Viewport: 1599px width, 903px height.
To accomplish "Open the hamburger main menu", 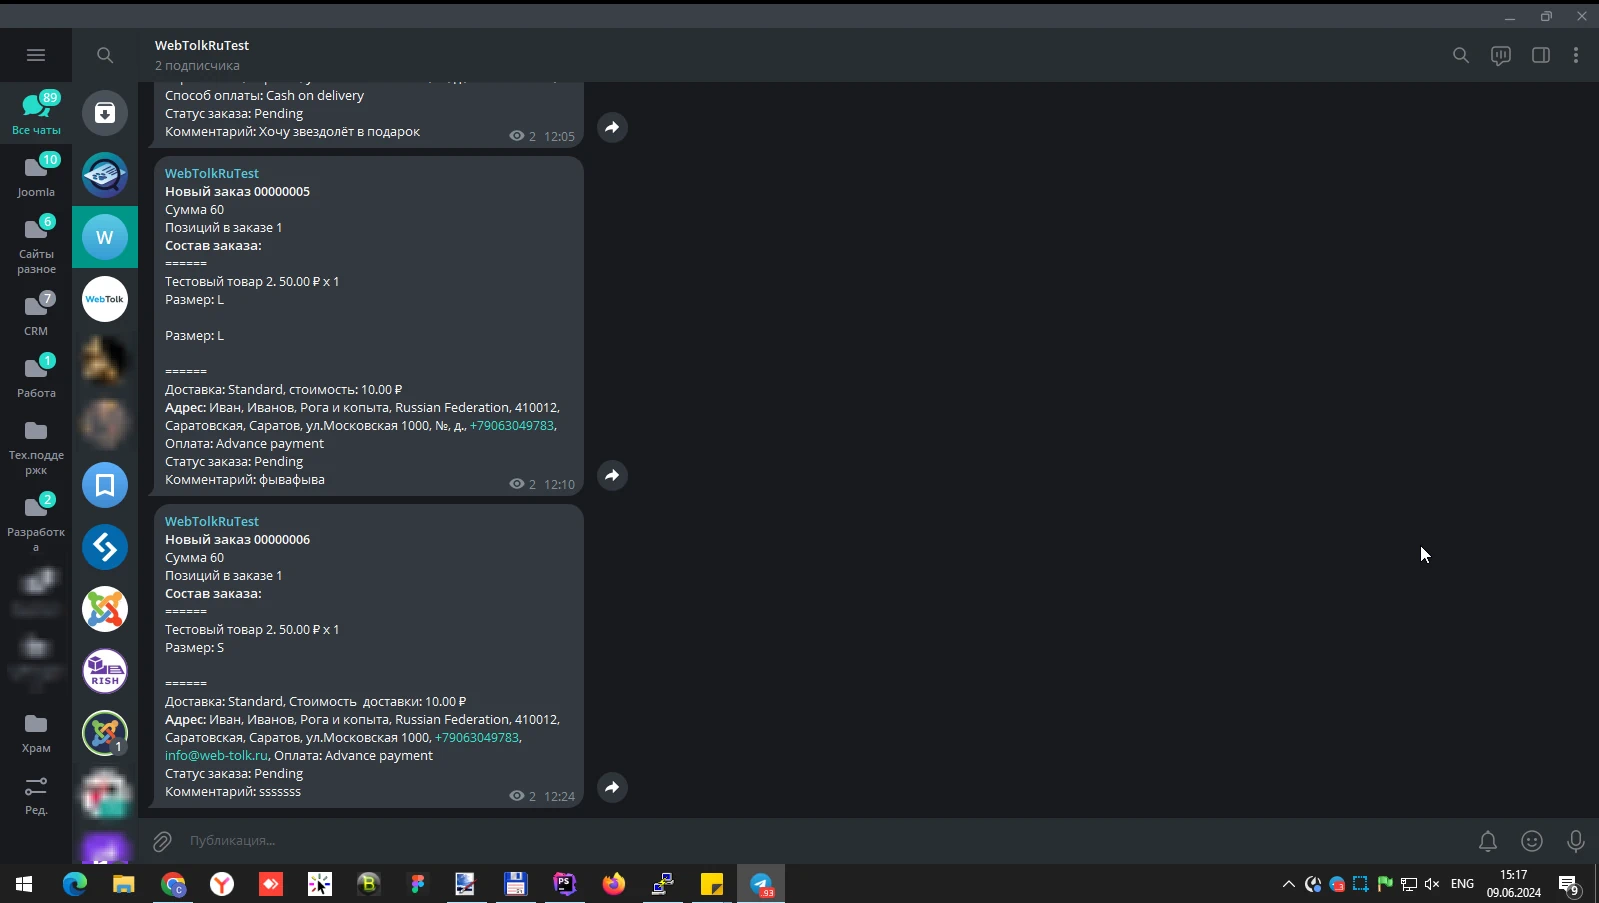I will (36, 55).
